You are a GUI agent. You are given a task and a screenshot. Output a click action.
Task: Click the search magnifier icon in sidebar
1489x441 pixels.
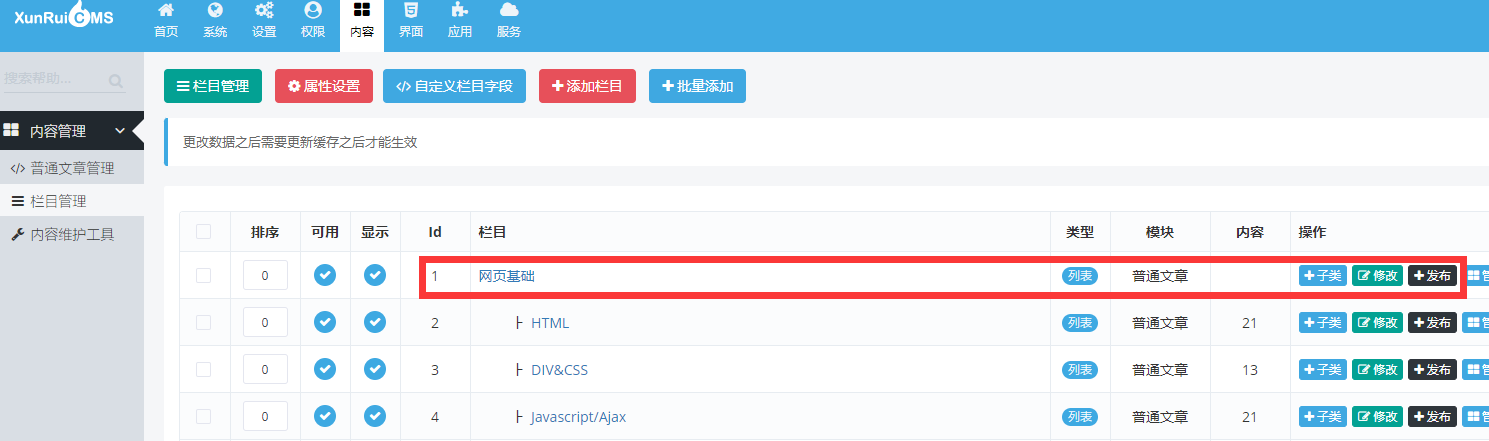116,81
